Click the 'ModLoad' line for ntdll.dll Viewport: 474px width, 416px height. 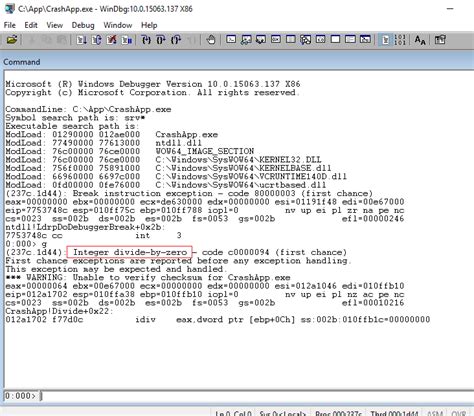103,143
